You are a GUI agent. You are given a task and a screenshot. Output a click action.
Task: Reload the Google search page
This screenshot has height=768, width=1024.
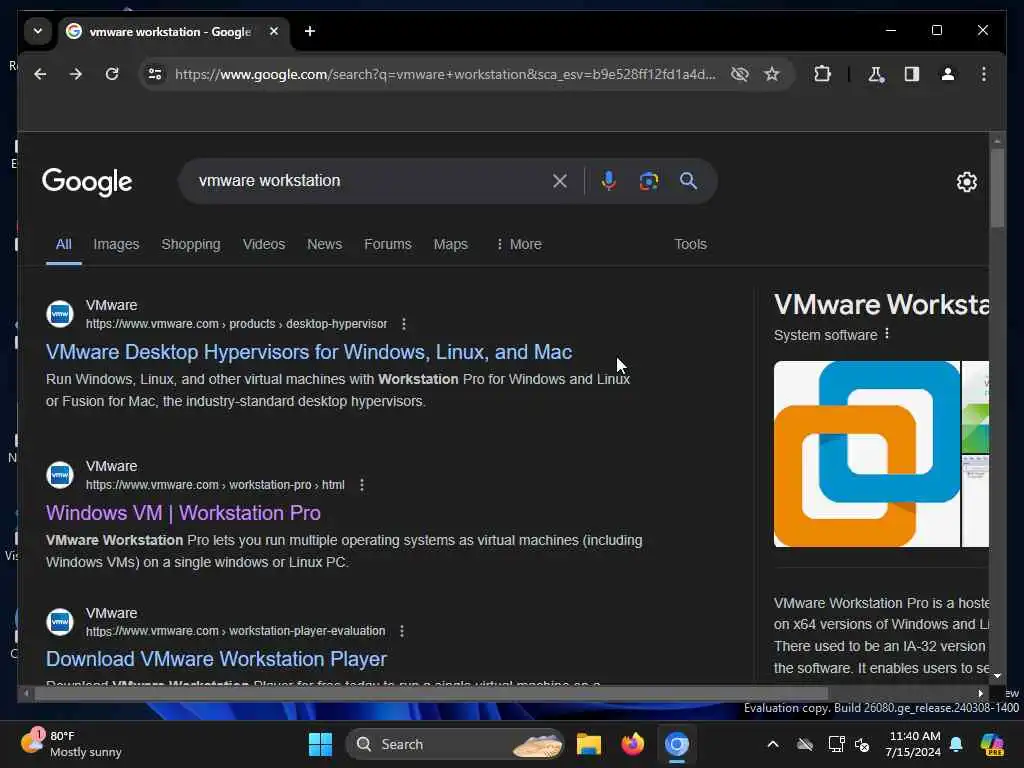112,74
